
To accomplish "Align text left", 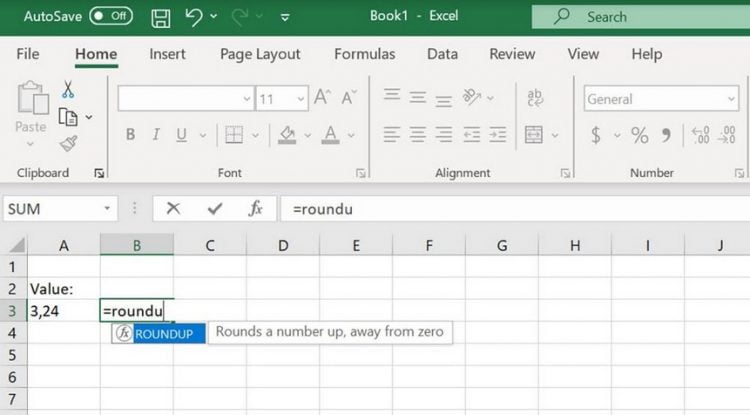I will (392, 135).
